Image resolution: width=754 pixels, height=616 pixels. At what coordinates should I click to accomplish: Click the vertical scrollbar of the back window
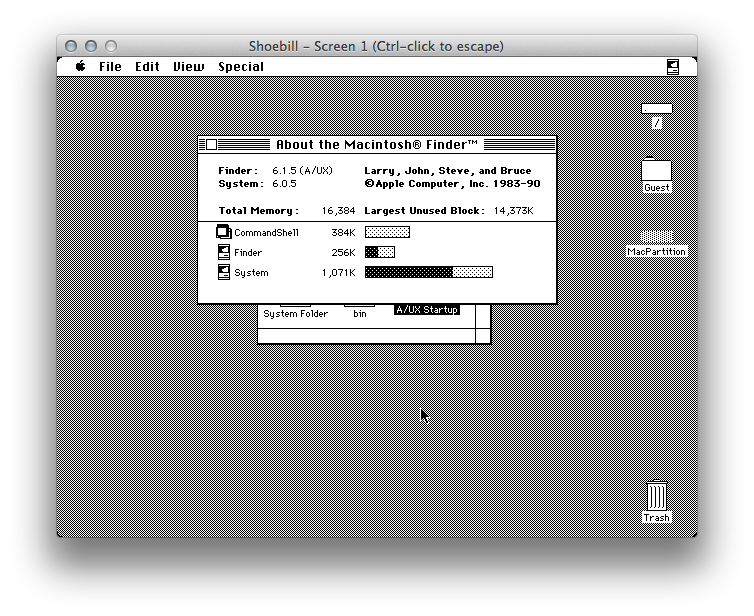pos(483,316)
